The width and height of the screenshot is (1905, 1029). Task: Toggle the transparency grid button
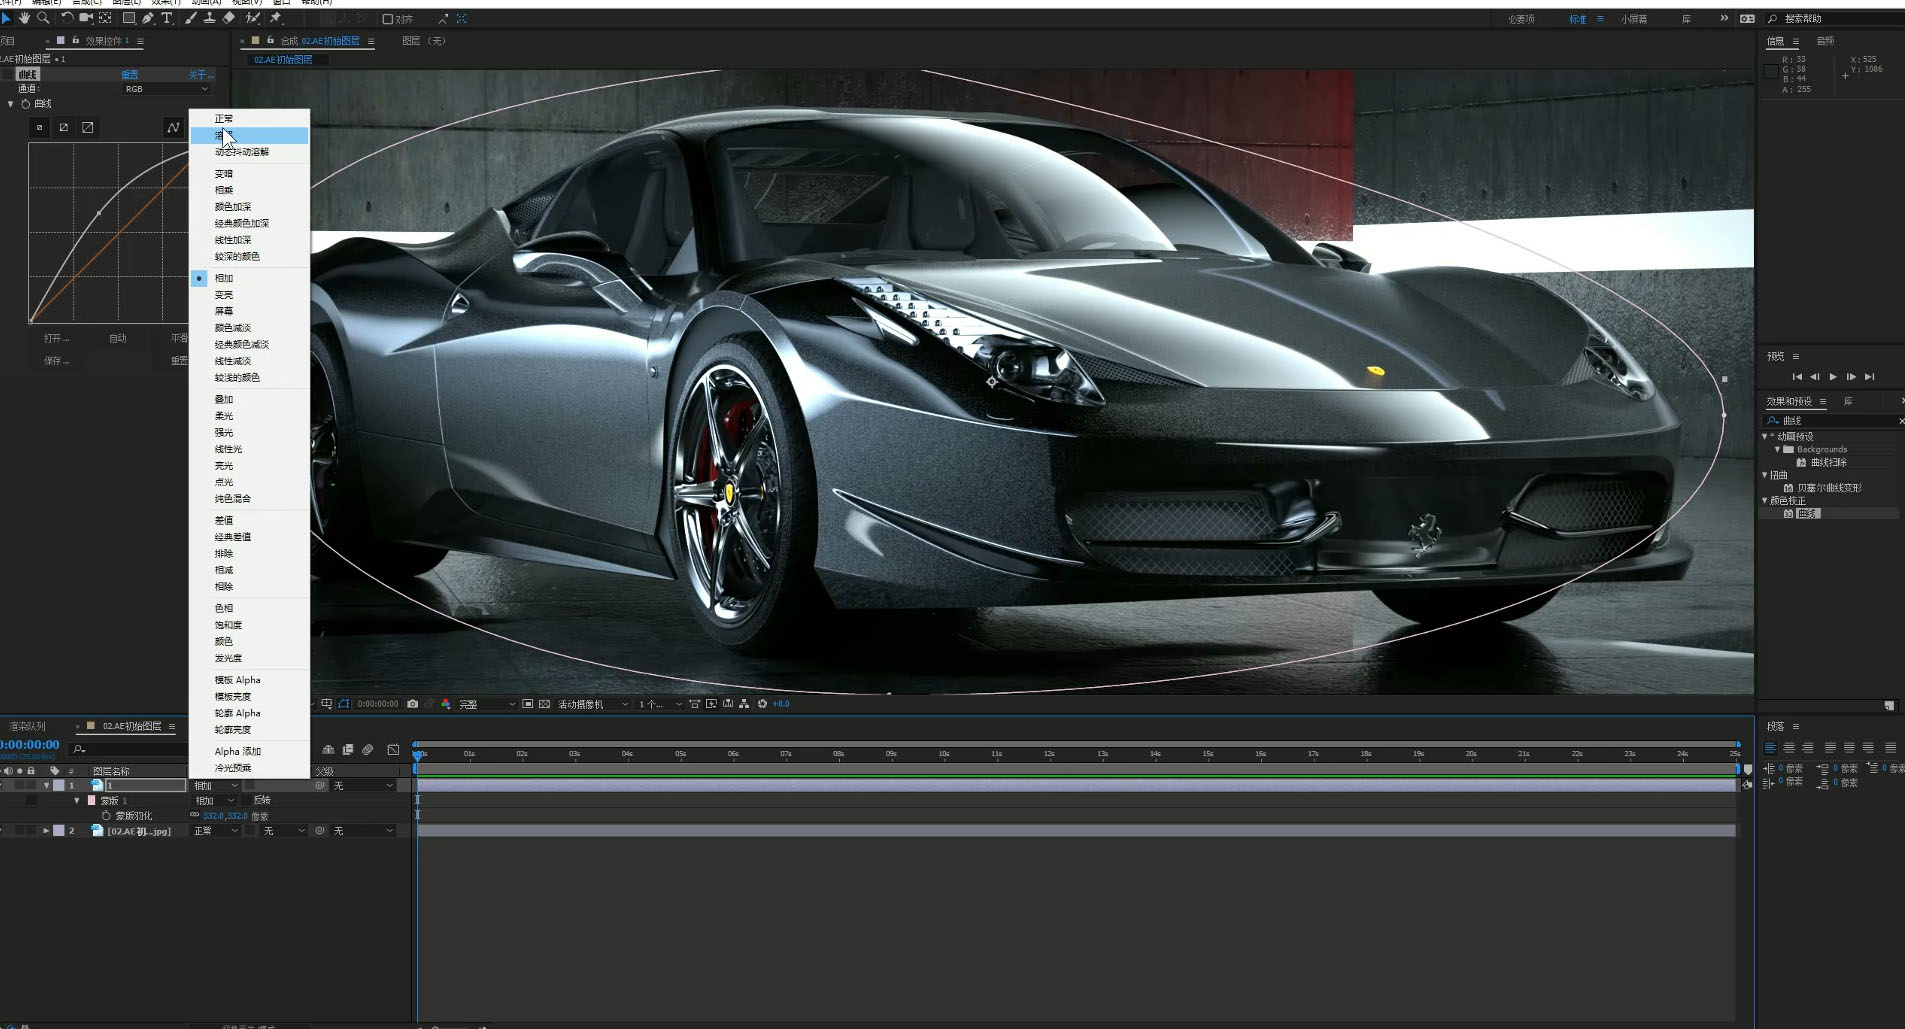pos(544,704)
